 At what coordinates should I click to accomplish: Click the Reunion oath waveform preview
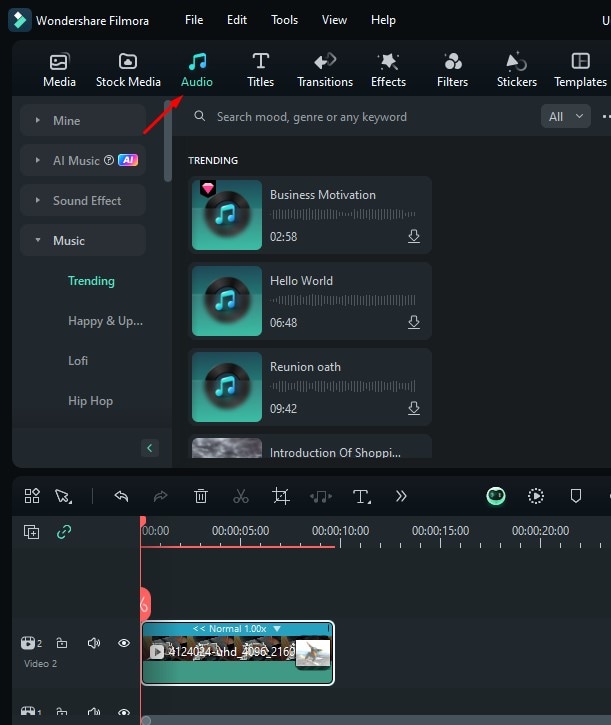point(343,386)
